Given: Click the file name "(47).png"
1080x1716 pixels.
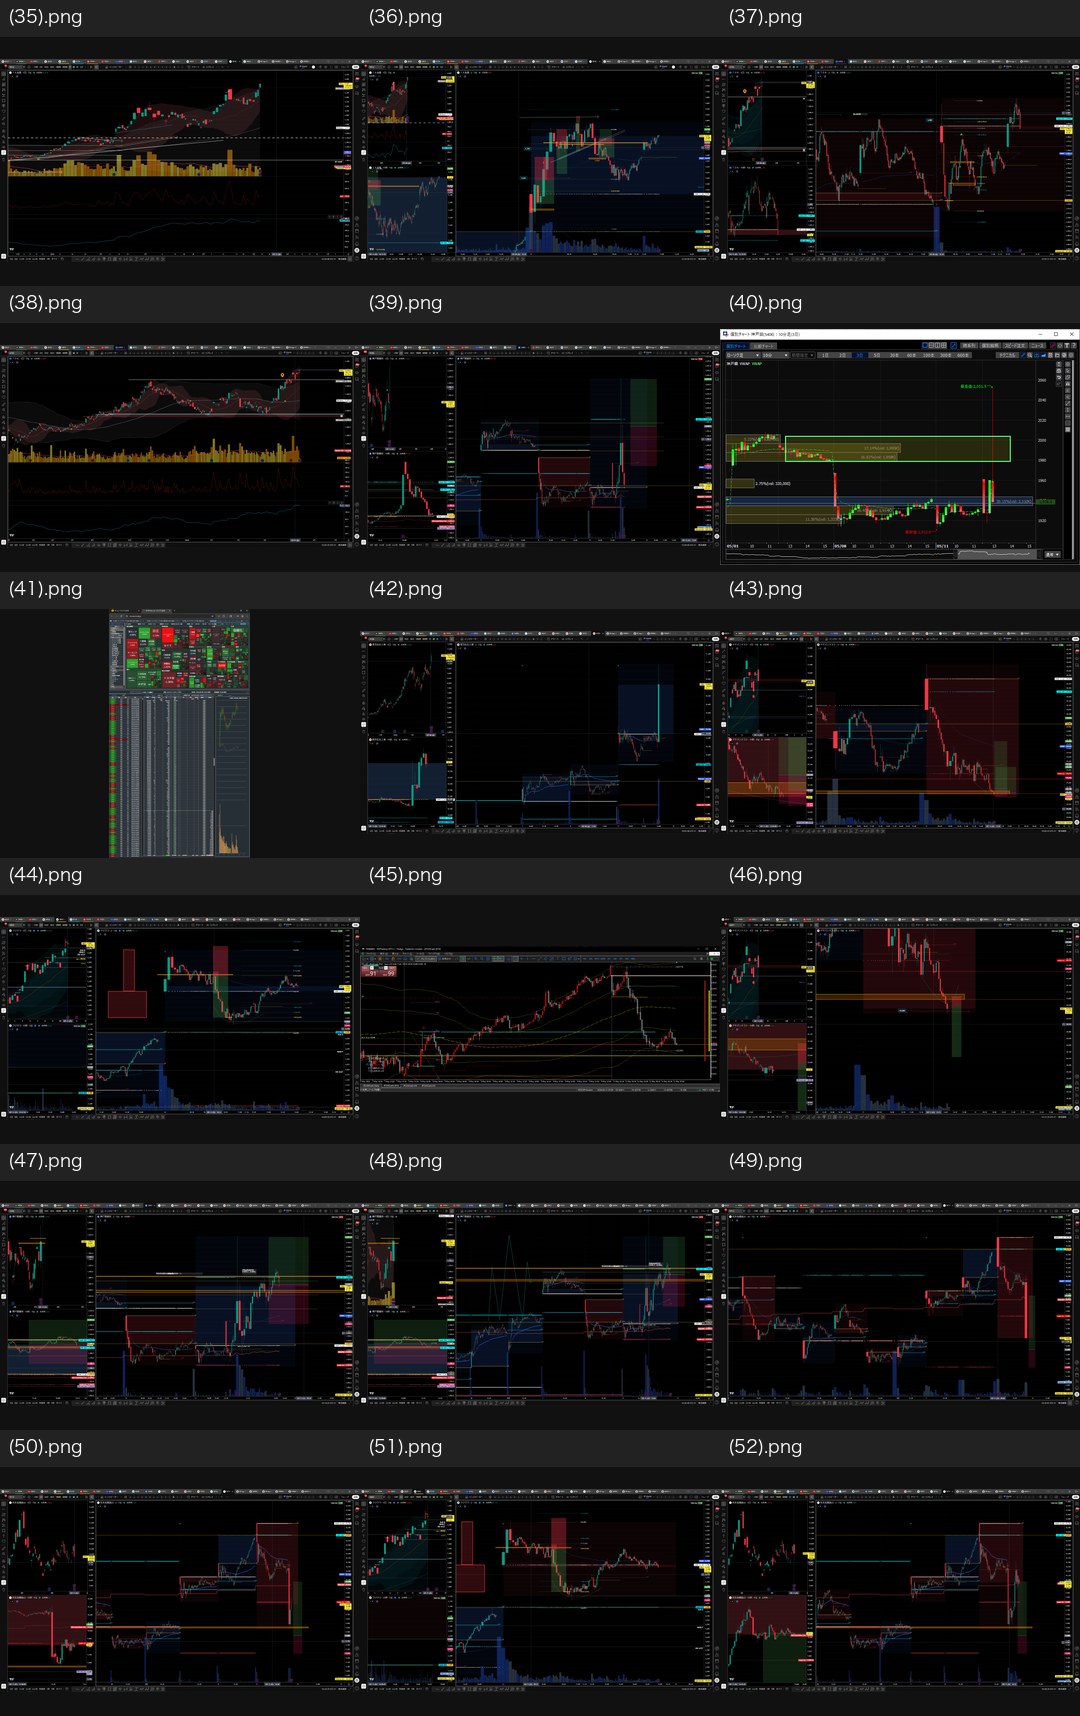Looking at the screenshot, I should (46, 1161).
